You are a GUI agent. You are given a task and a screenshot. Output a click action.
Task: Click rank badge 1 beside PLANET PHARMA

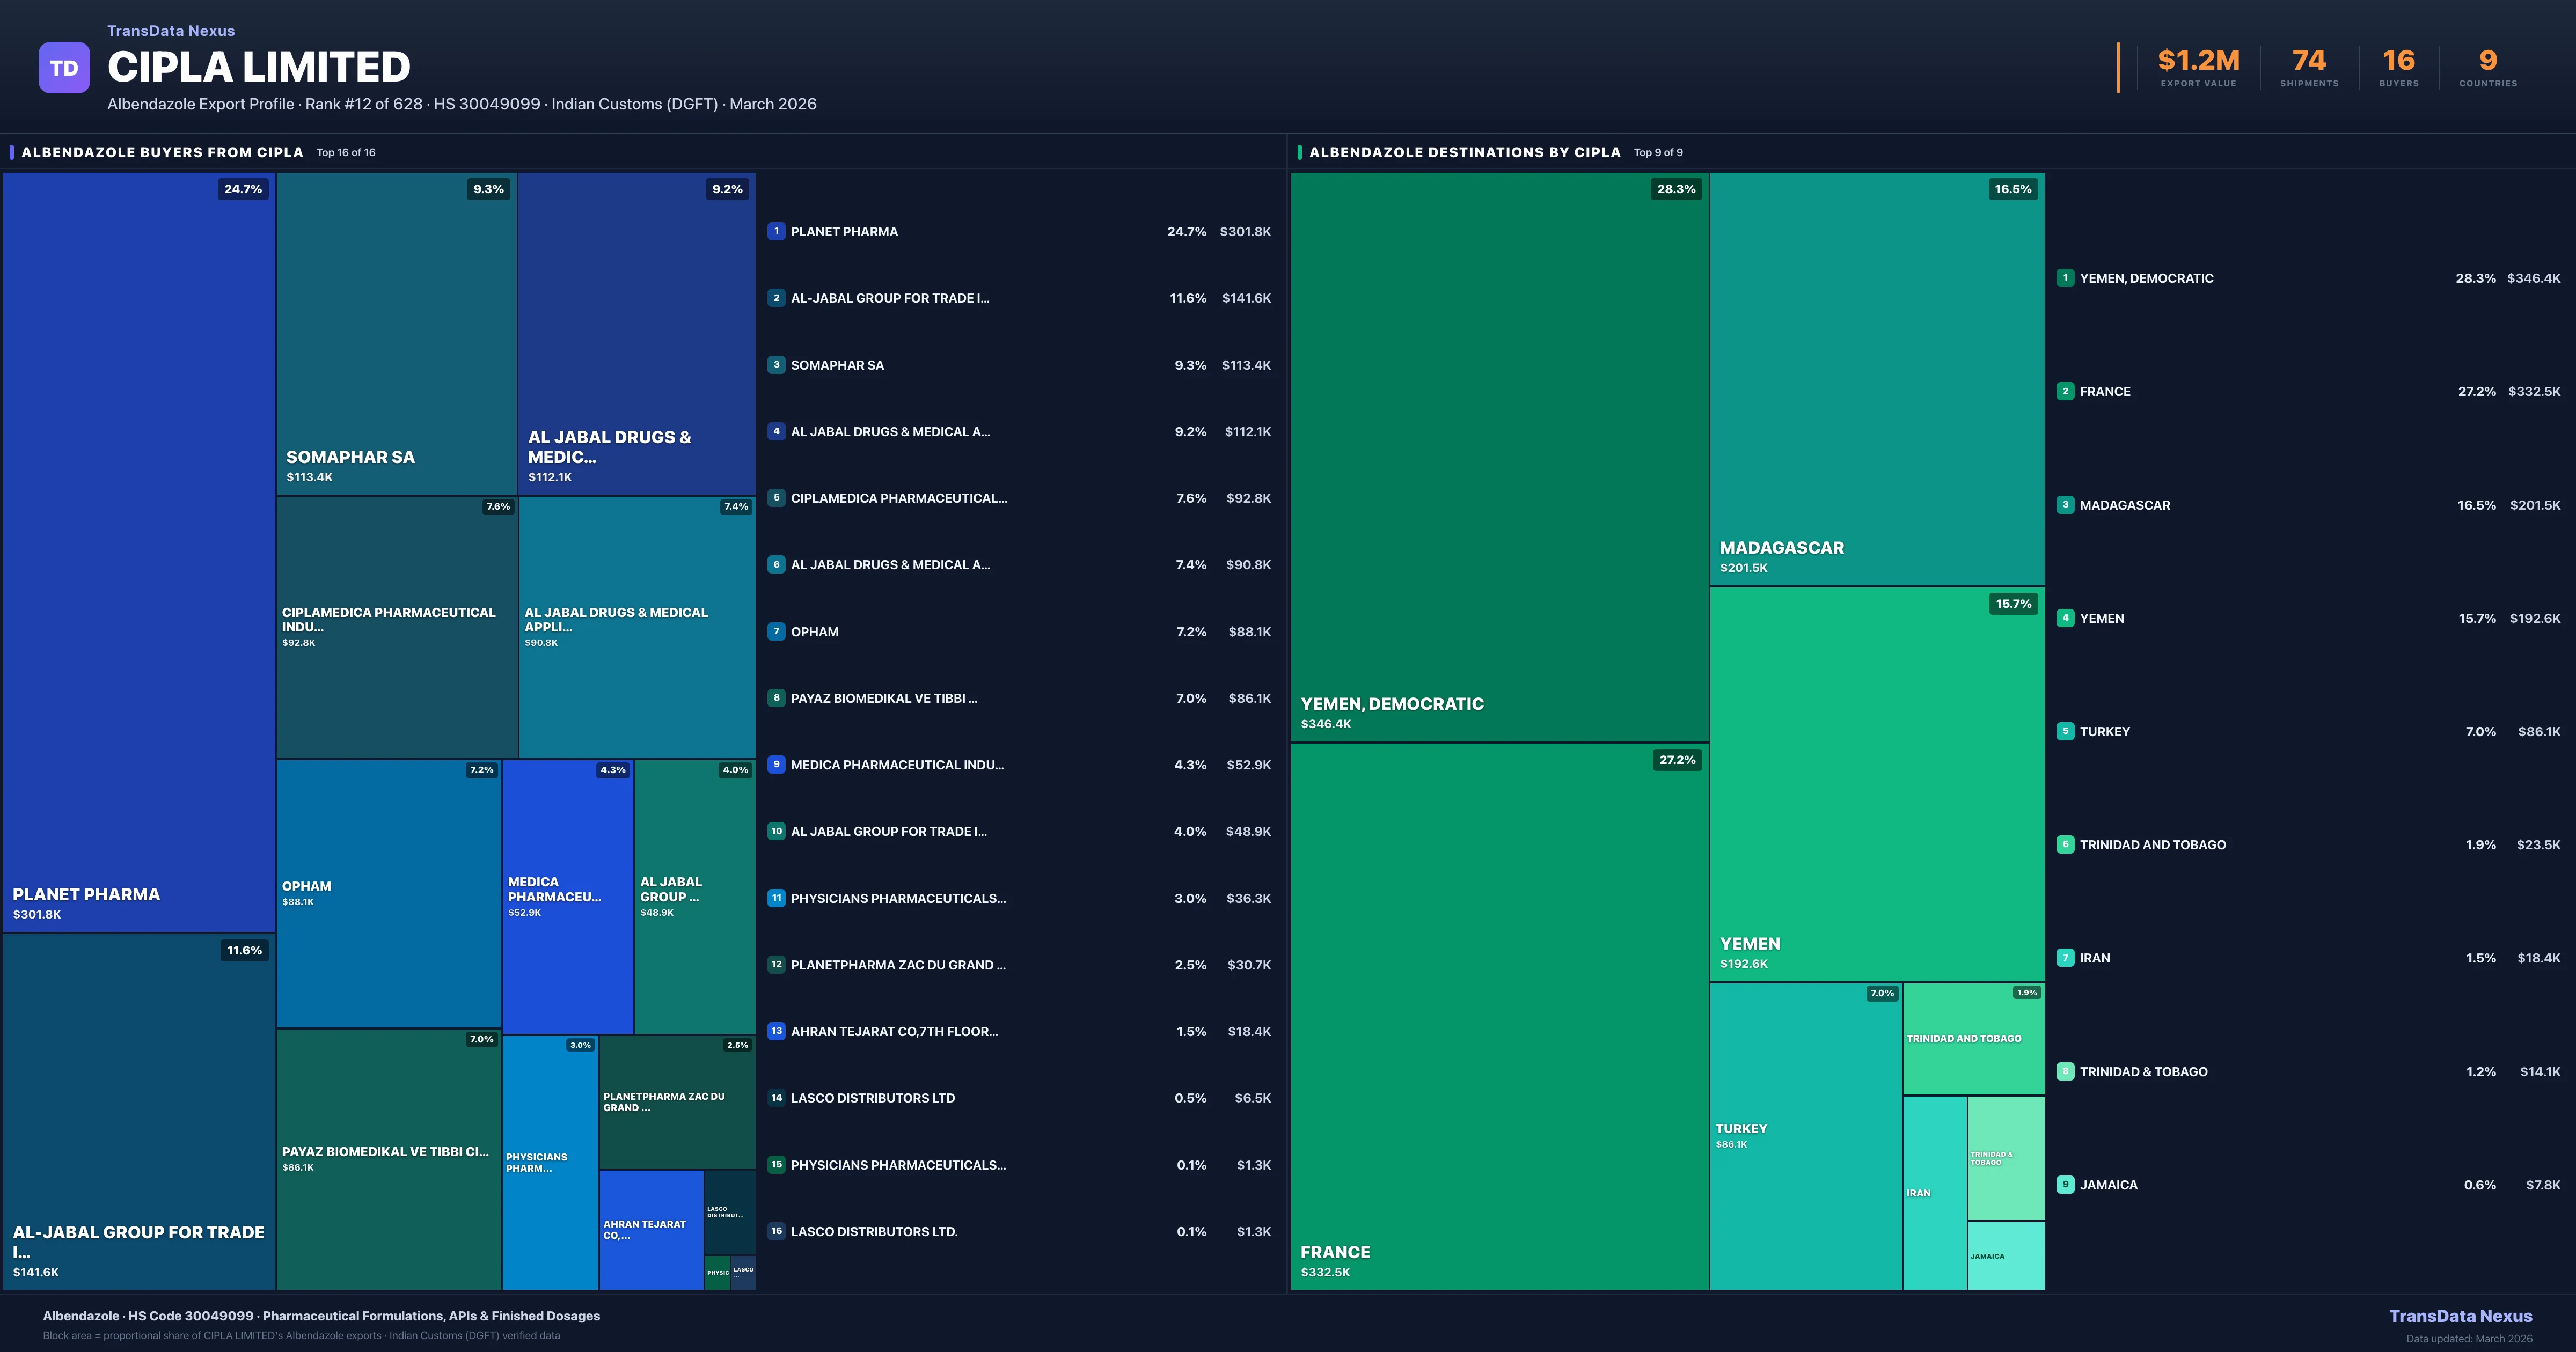(x=776, y=231)
